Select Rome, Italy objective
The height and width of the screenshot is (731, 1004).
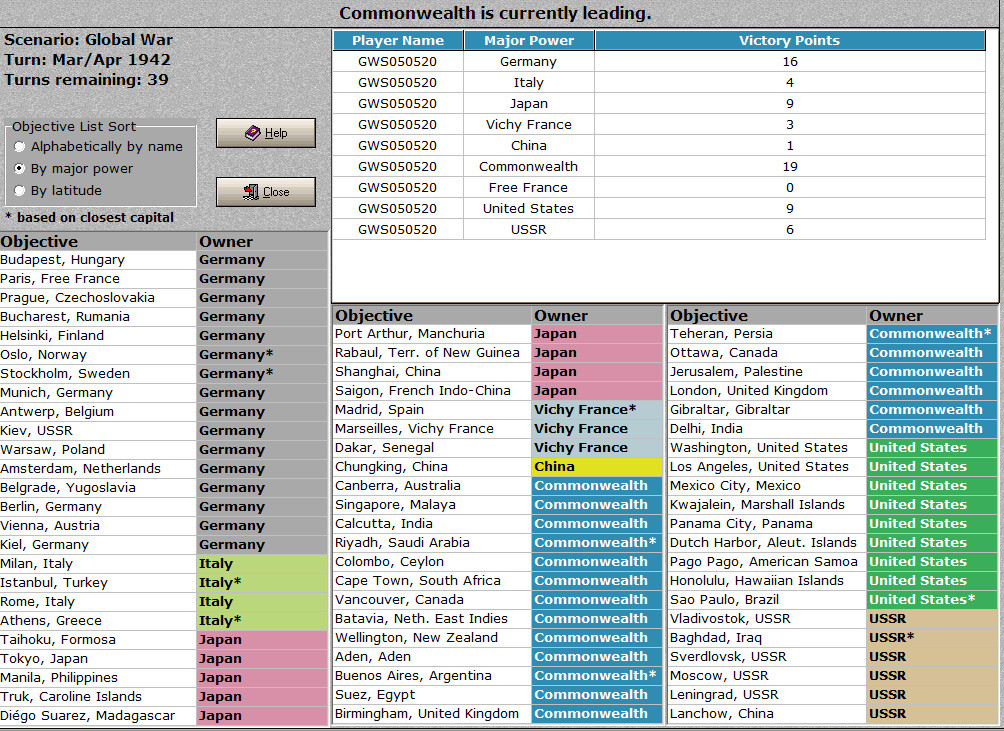97,602
